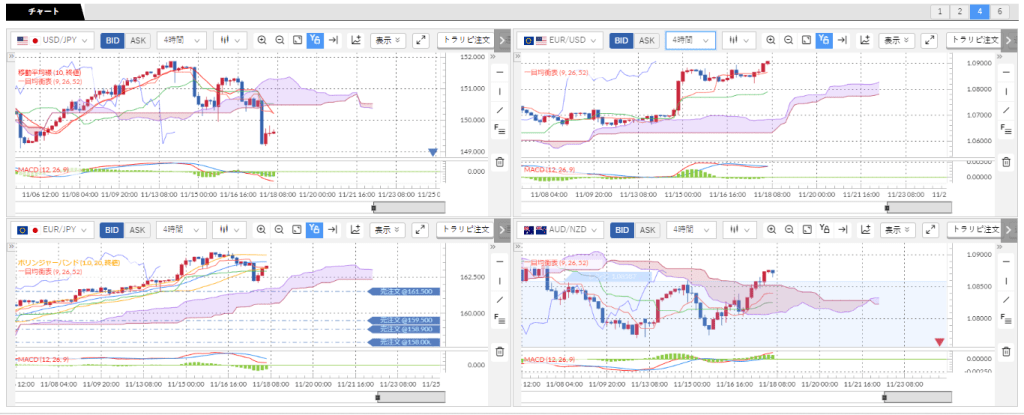Viewport: 1024px width, 415px height.
Task: Enable Y-axis lock on AUD/NZD chart
Action: click(x=824, y=230)
